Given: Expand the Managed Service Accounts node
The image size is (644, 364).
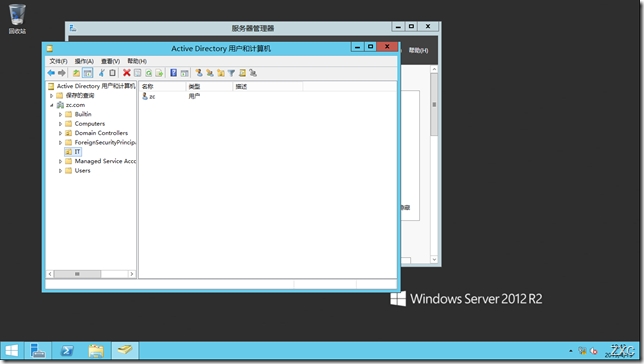Looking at the screenshot, I should click(60, 161).
